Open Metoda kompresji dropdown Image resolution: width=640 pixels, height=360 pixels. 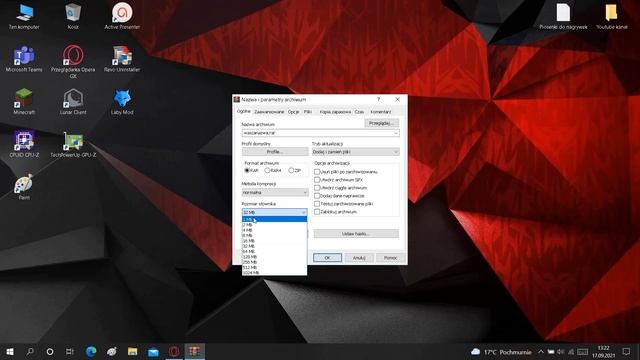pyautogui.click(x=275, y=192)
